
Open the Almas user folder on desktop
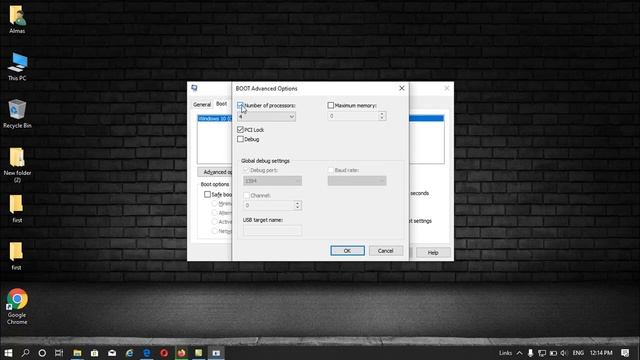click(17, 19)
